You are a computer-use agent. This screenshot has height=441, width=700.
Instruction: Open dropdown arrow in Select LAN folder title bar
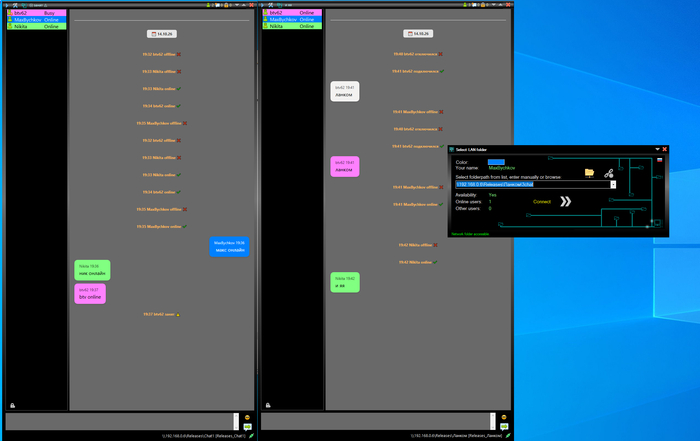point(657,149)
